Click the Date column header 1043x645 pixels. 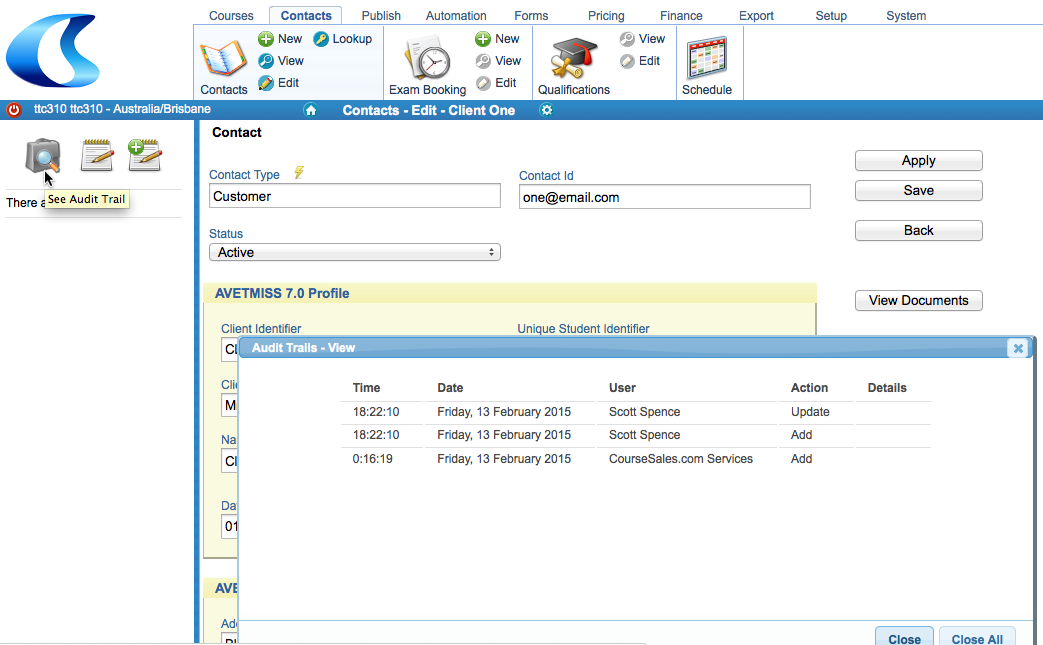coord(450,388)
